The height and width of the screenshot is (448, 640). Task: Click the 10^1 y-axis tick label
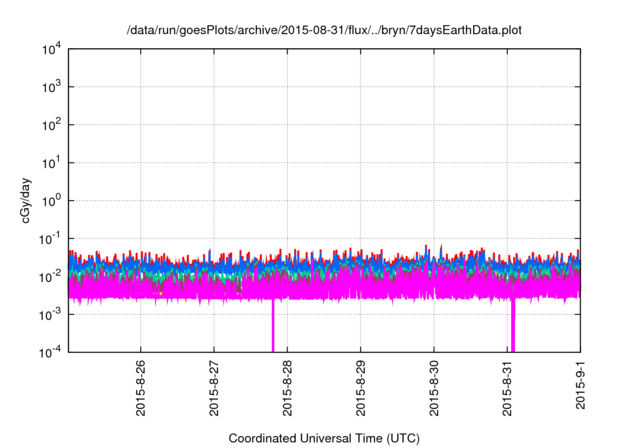click(51, 163)
